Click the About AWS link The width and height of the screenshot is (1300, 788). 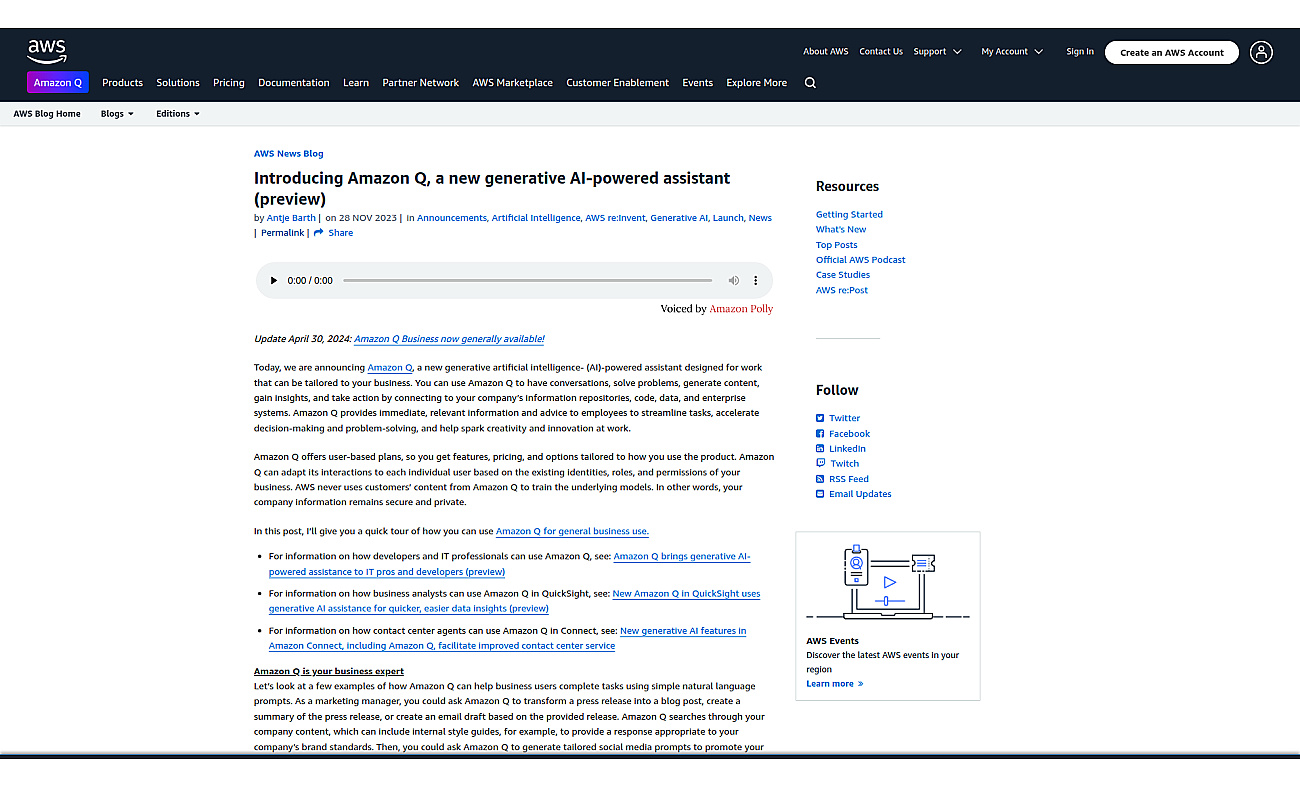point(826,52)
